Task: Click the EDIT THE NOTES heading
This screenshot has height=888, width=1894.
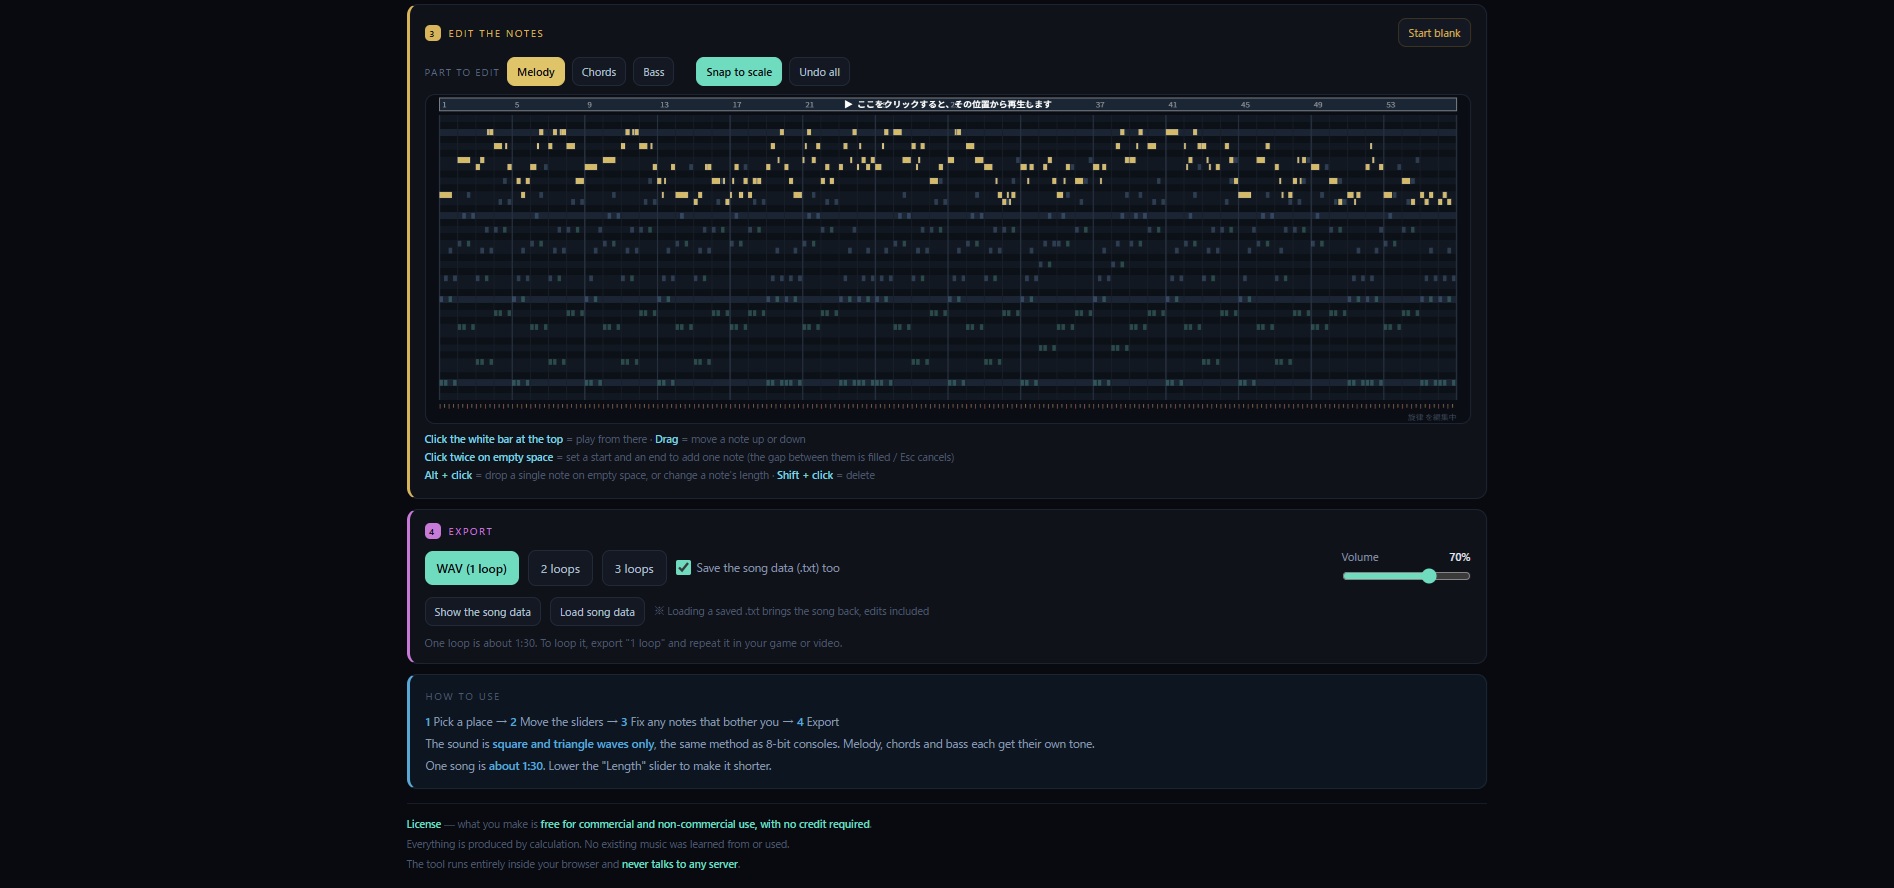Action: pos(496,34)
